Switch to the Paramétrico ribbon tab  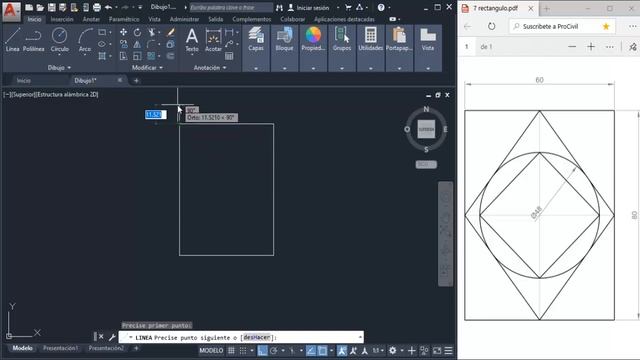click(124, 19)
